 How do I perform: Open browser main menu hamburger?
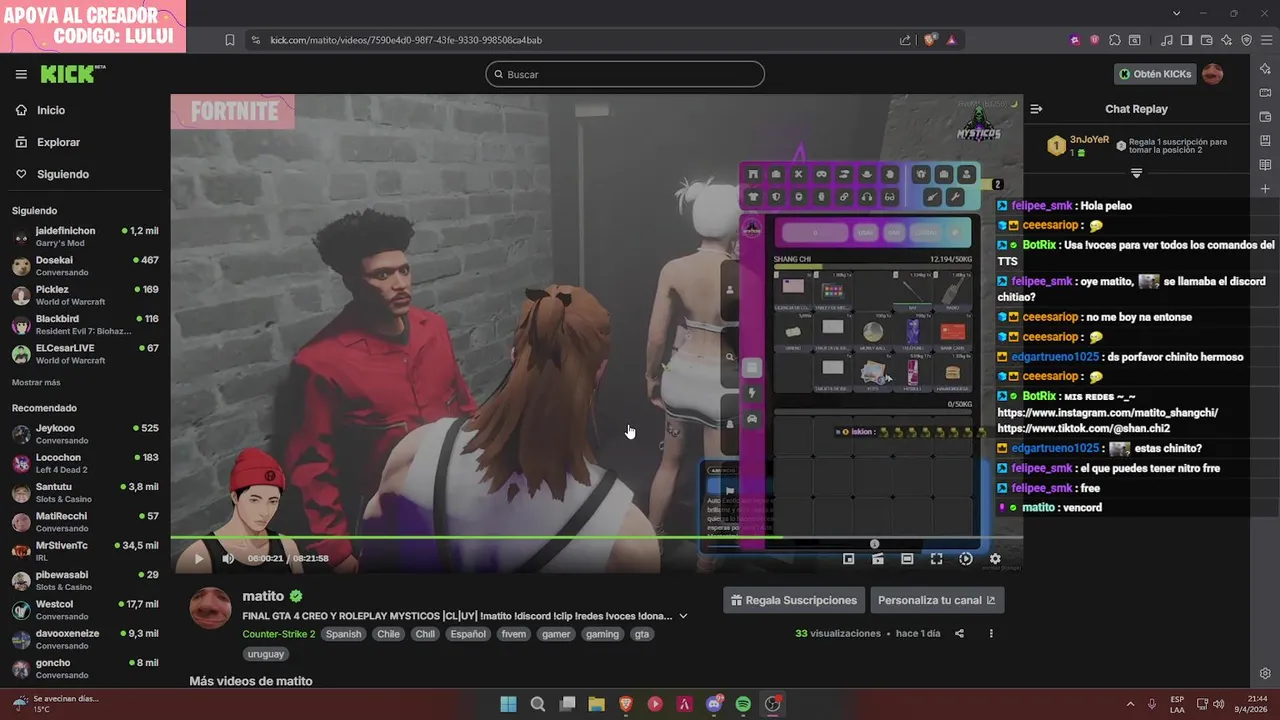(x=1266, y=40)
